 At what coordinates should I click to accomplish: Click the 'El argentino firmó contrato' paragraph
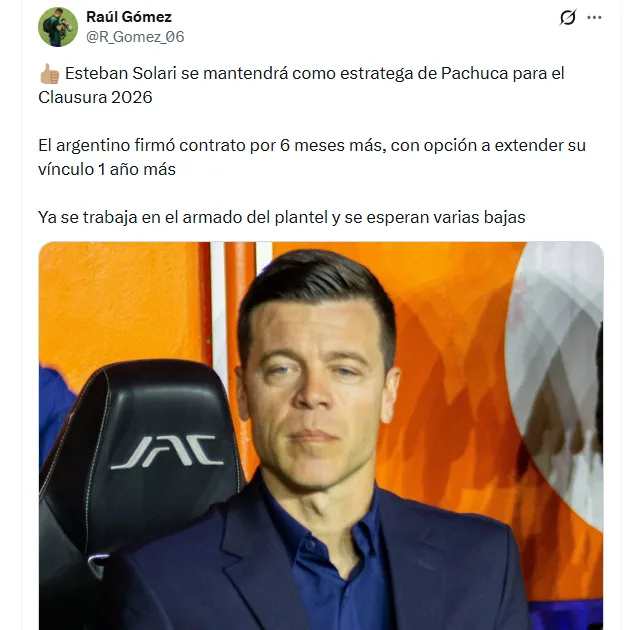click(x=312, y=157)
